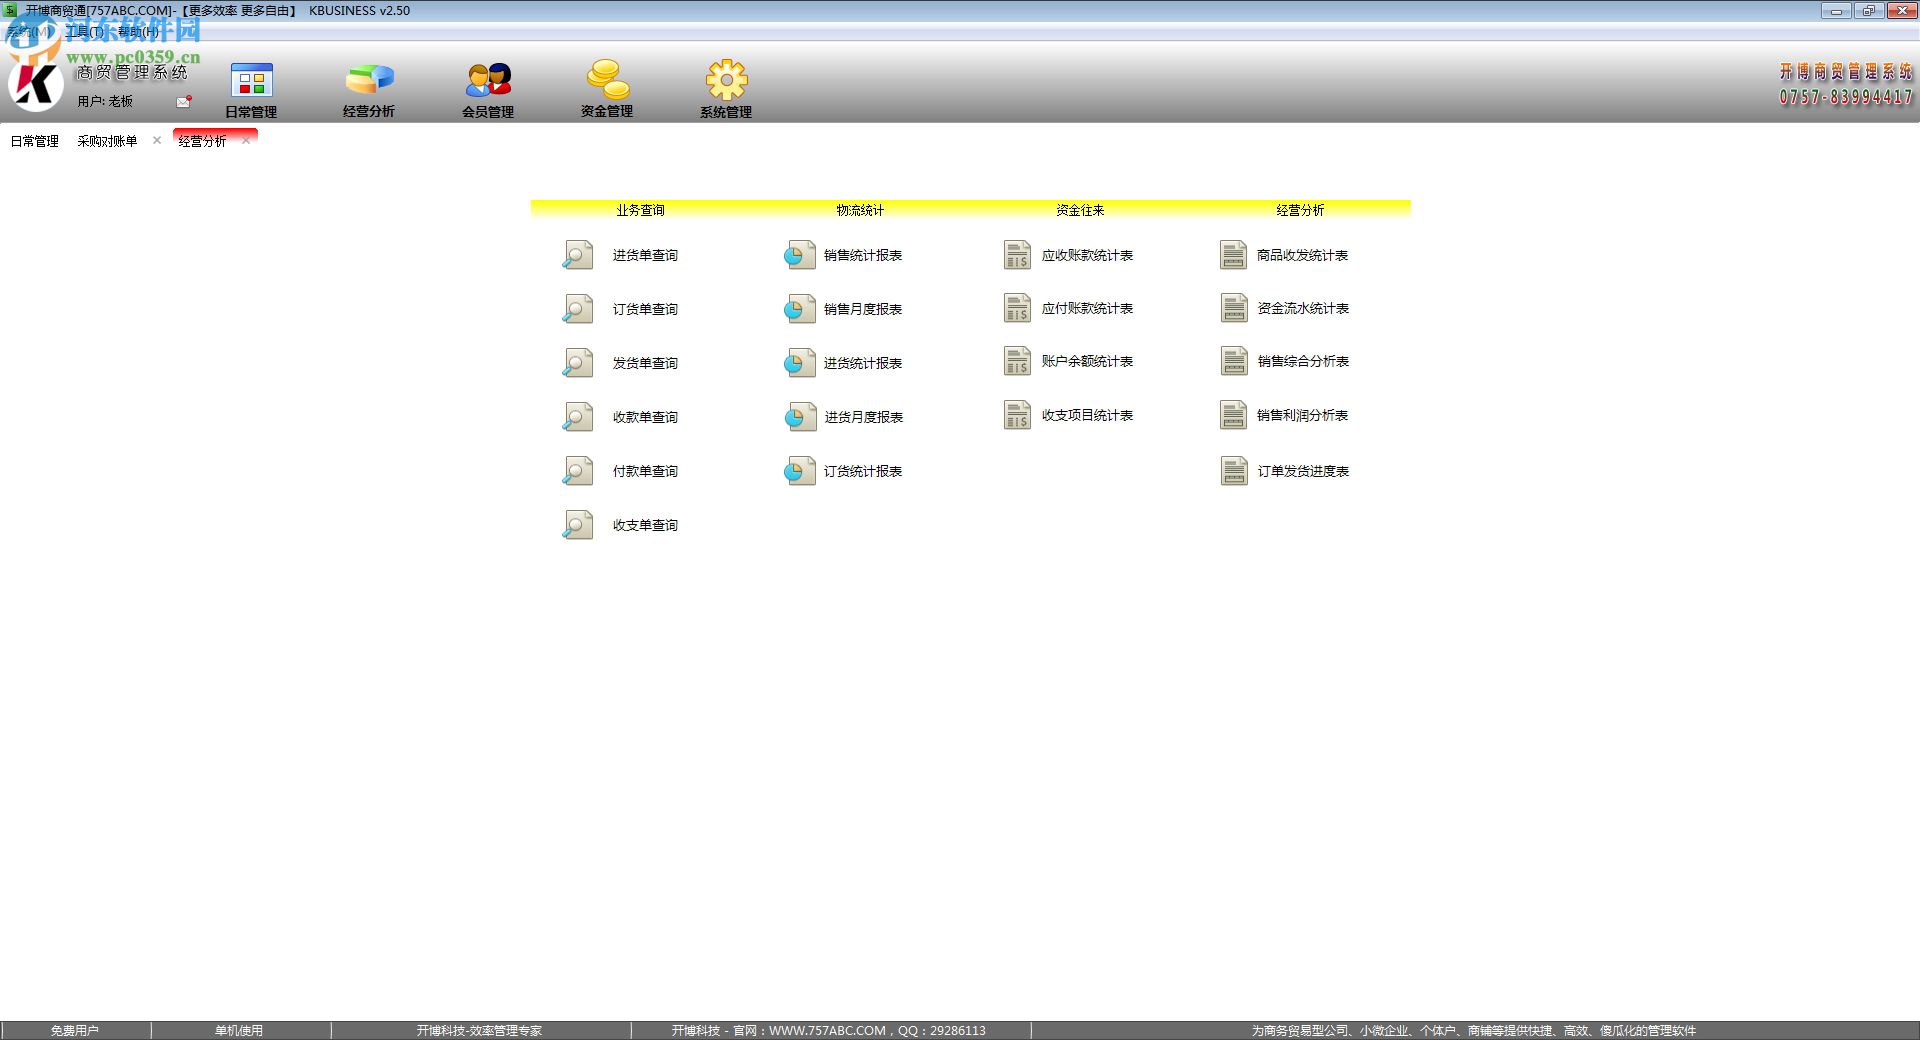Click 免费用户 in the status bar

pyautogui.click(x=75, y=1030)
